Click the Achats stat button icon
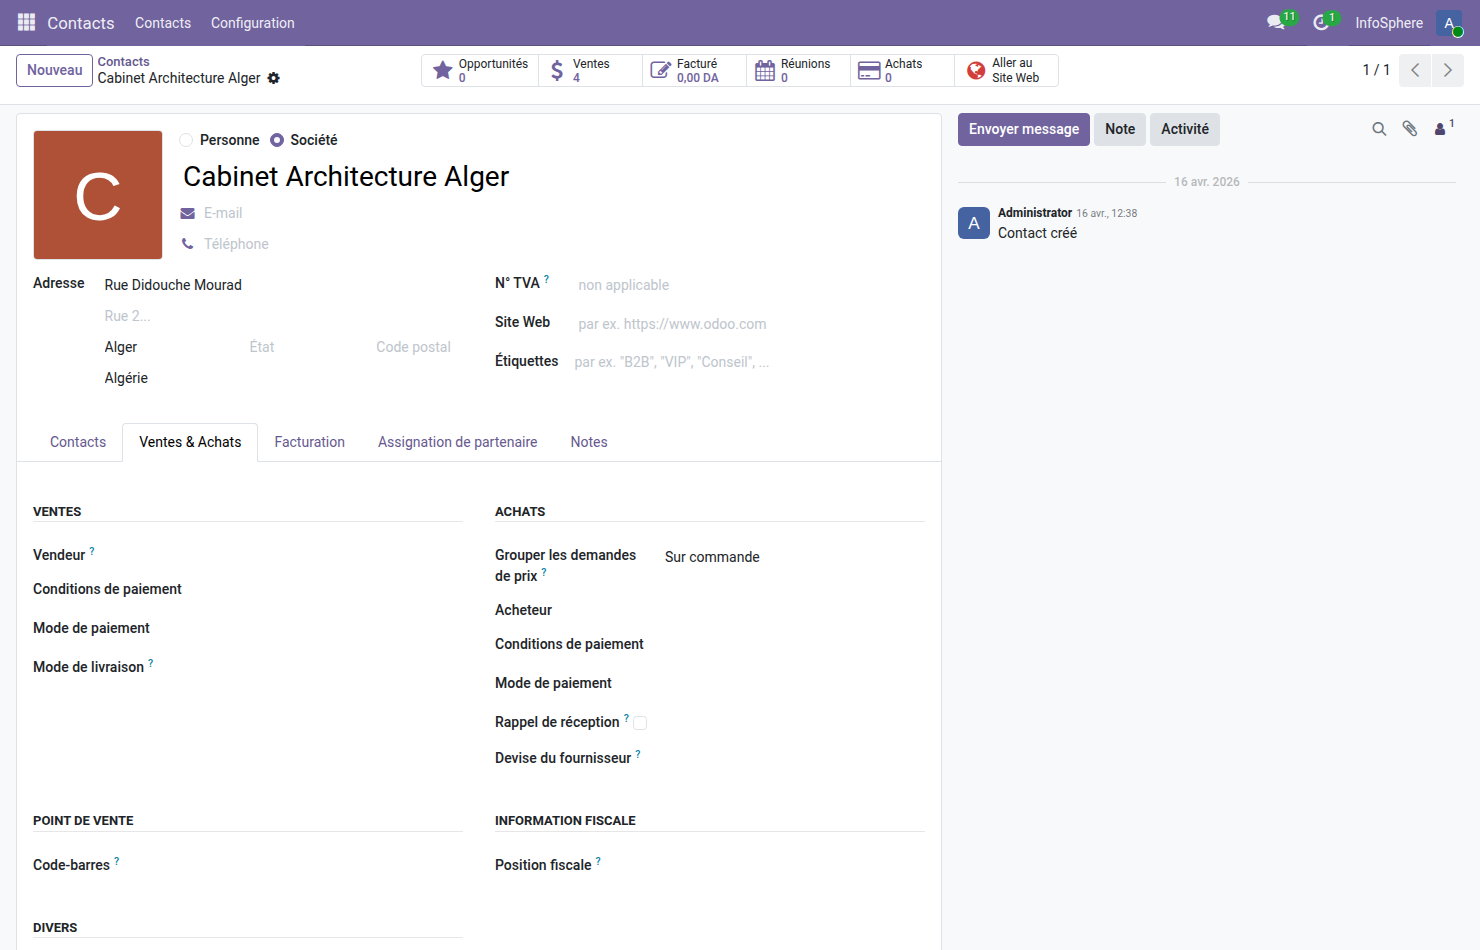The image size is (1480, 950). click(869, 70)
